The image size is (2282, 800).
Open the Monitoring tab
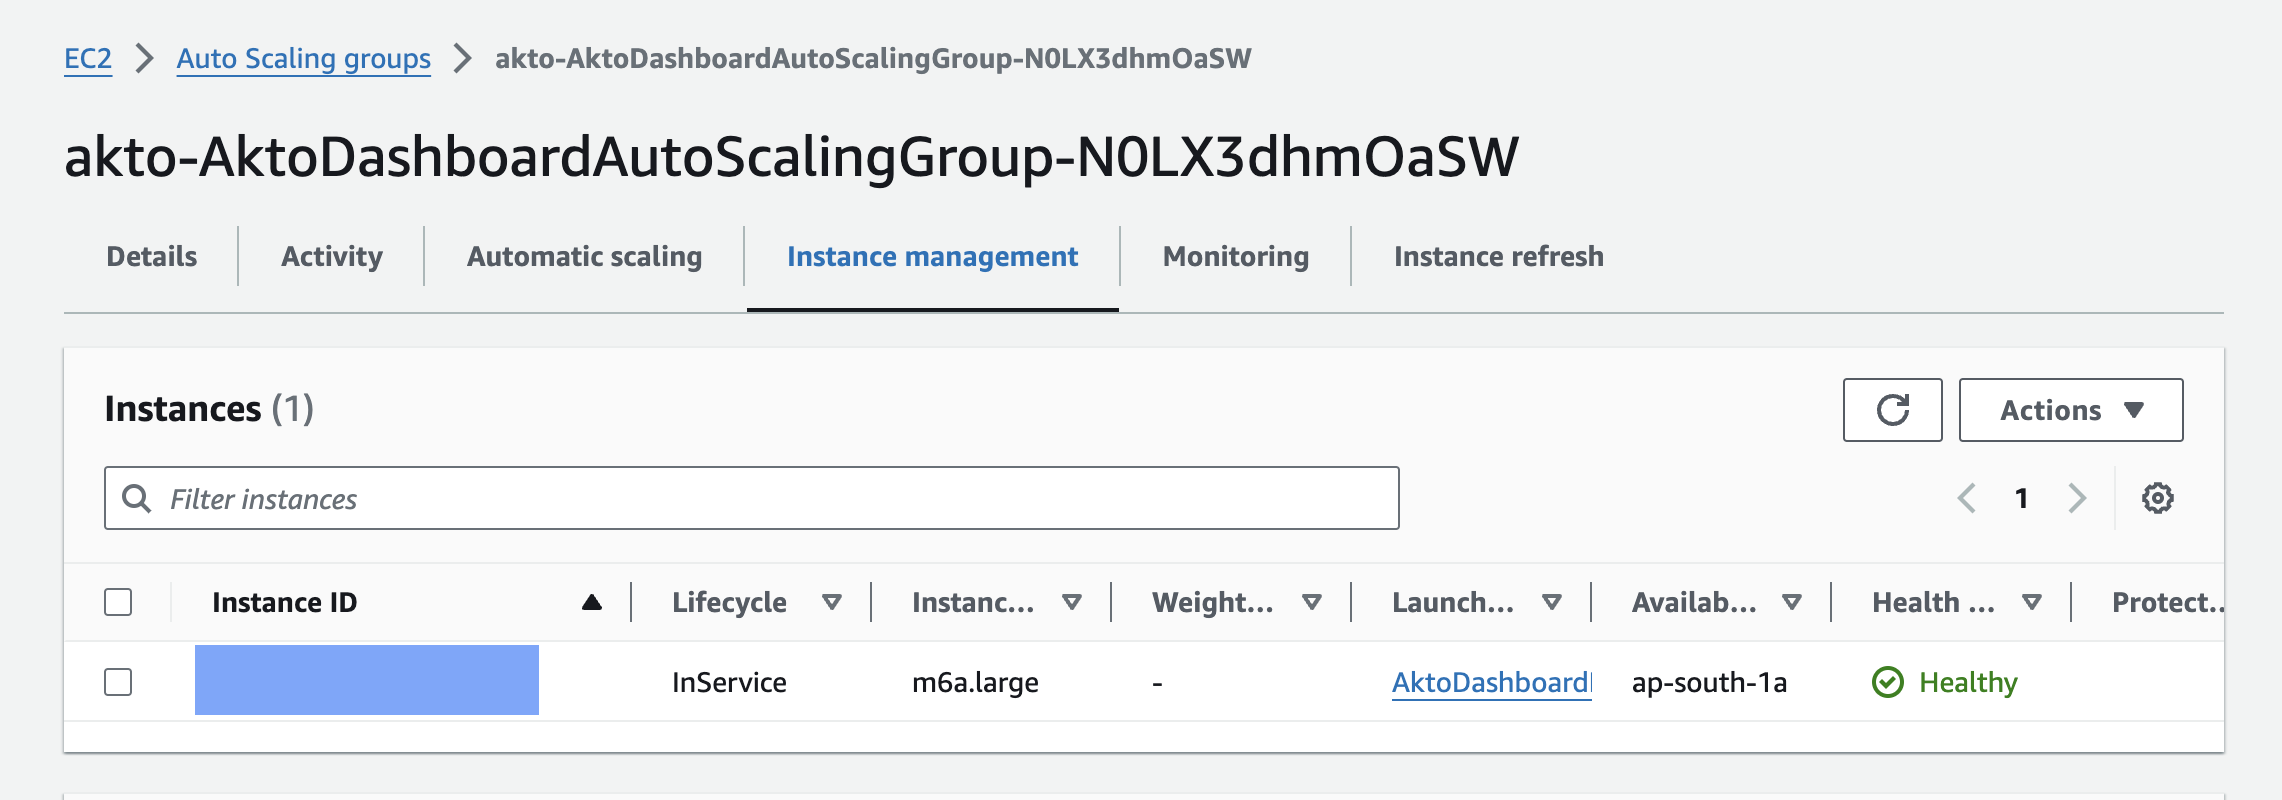tap(1236, 257)
